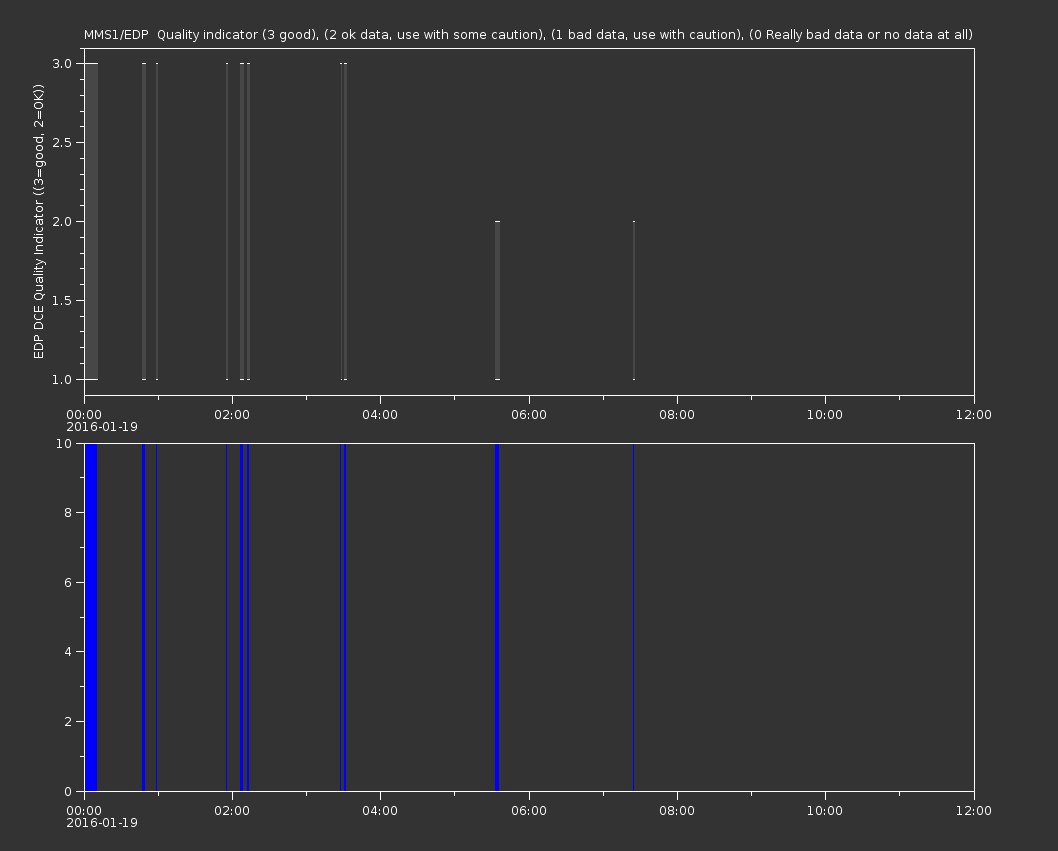Click the 2016-01-19 date under the blue-bar plot
The image size is (1058, 851).
click(x=102, y=823)
